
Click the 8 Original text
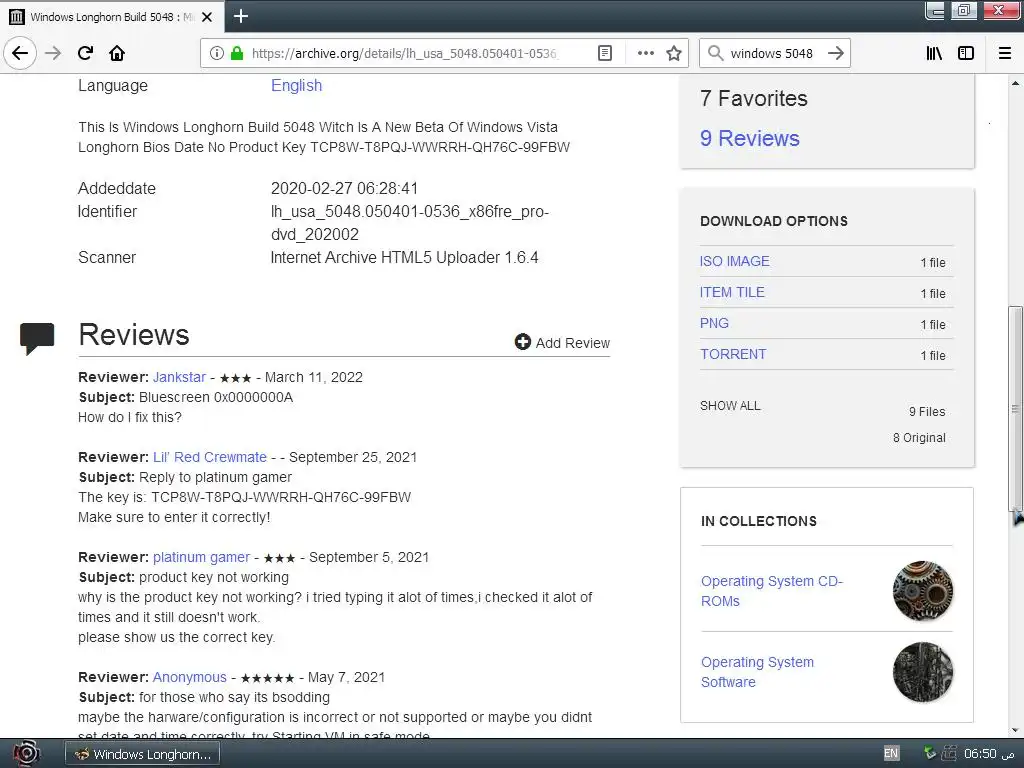pyautogui.click(x=920, y=438)
